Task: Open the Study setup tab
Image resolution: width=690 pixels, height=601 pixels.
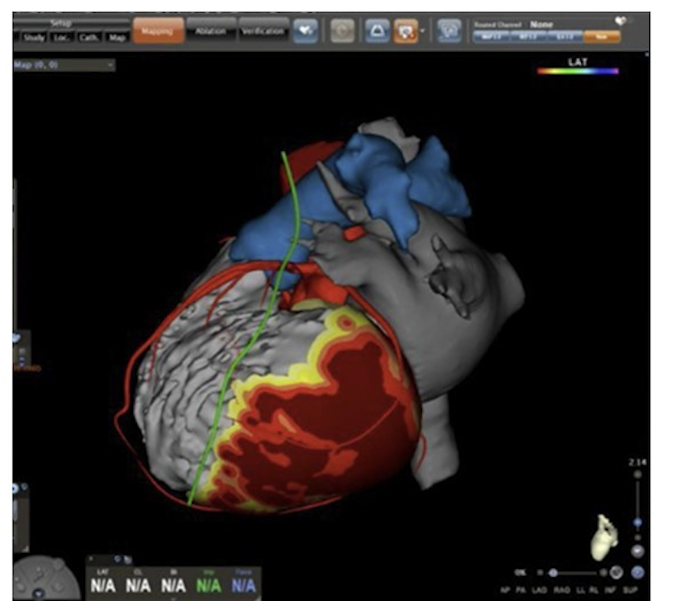Action: tap(33, 37)
